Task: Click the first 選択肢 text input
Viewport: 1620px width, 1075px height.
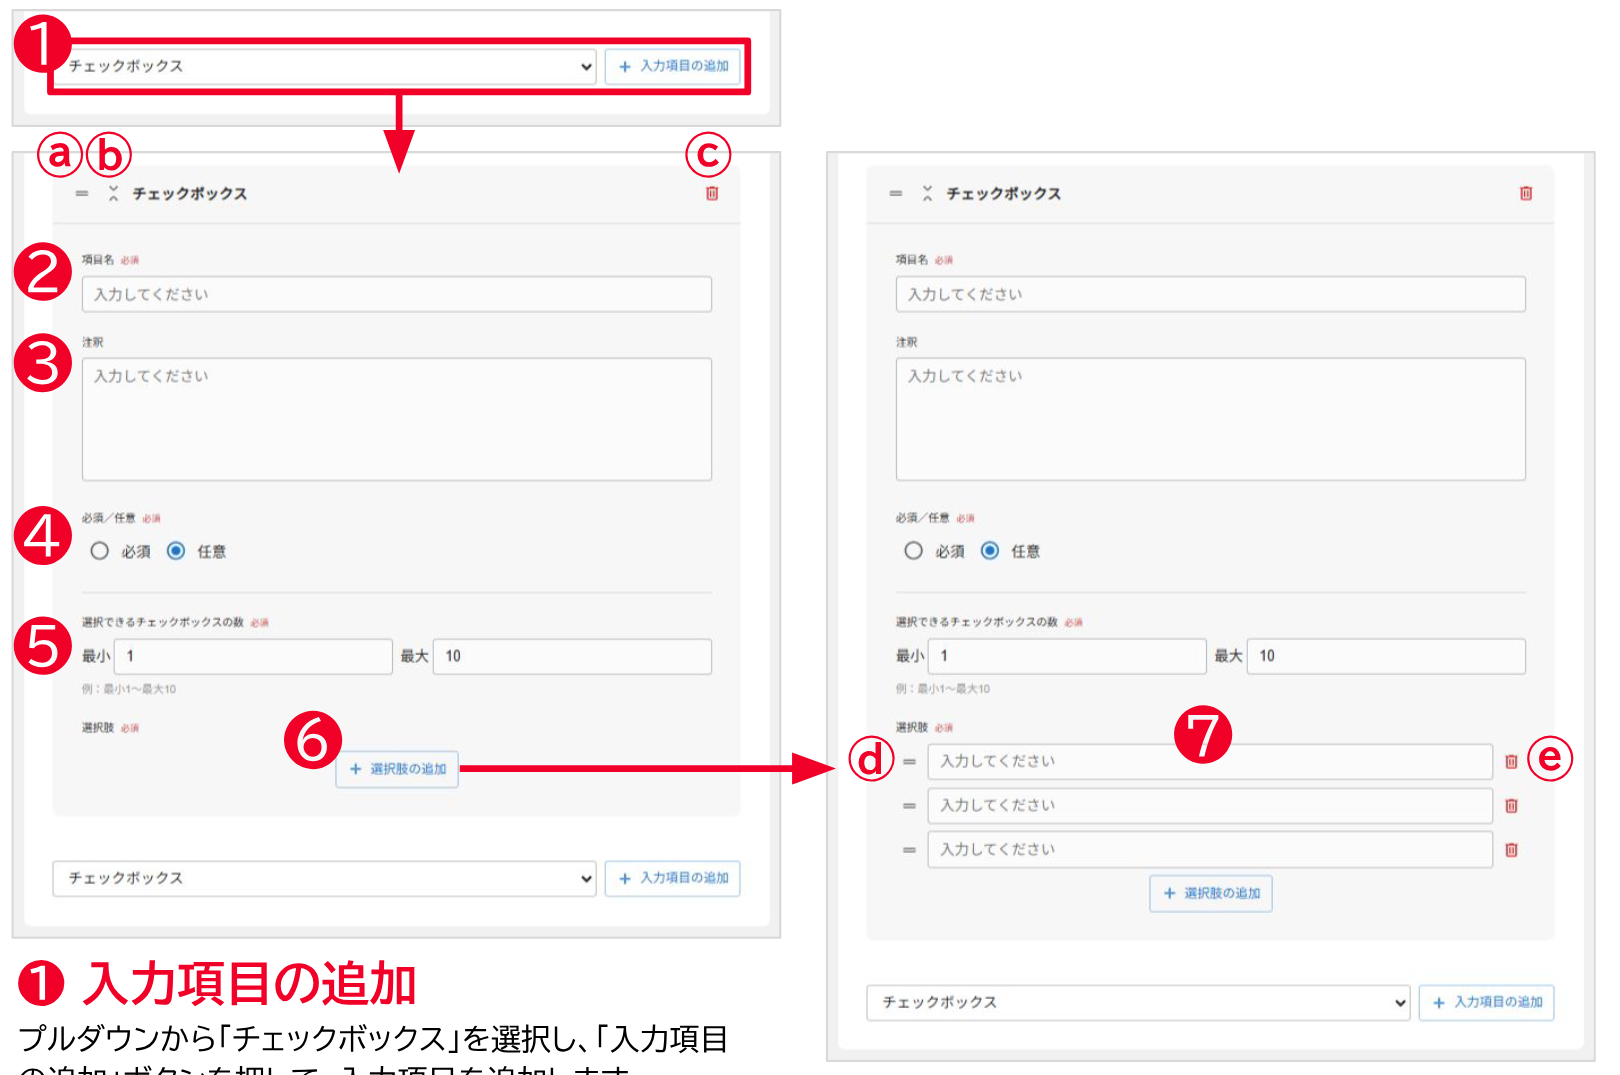Action: tap(1210, 762)
